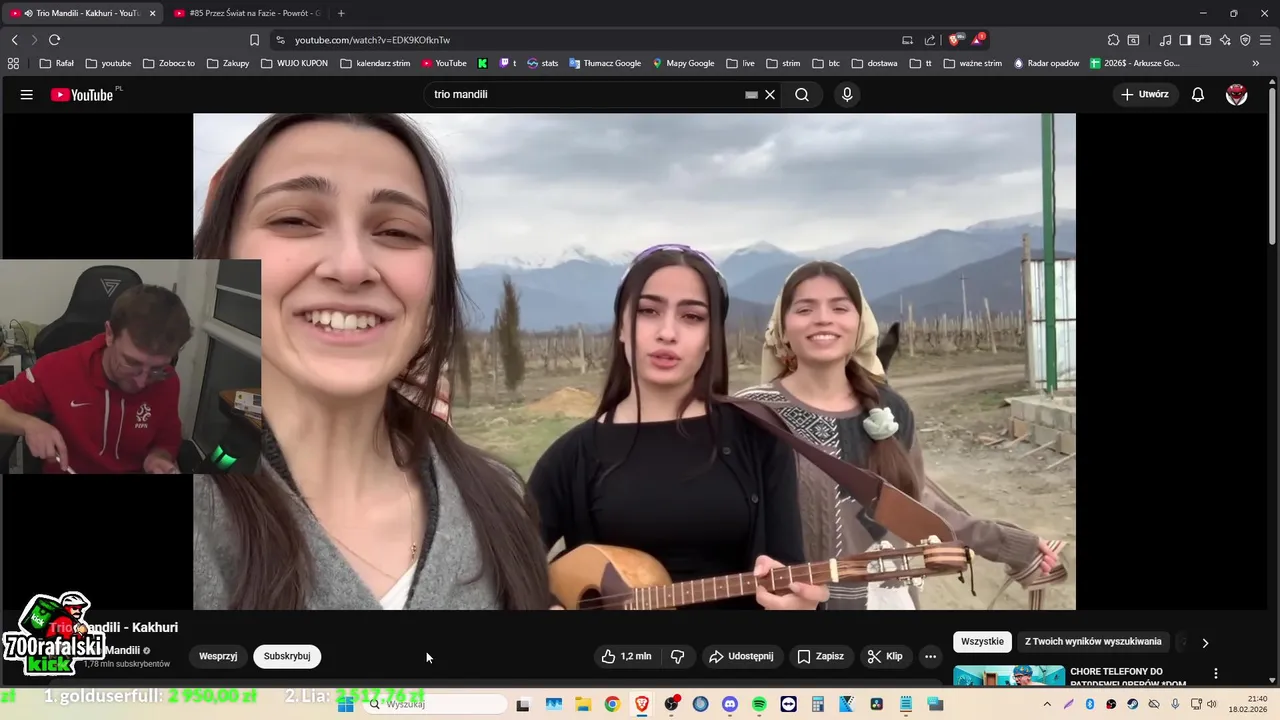Dislike the video with thumbs down

point(678,657)
